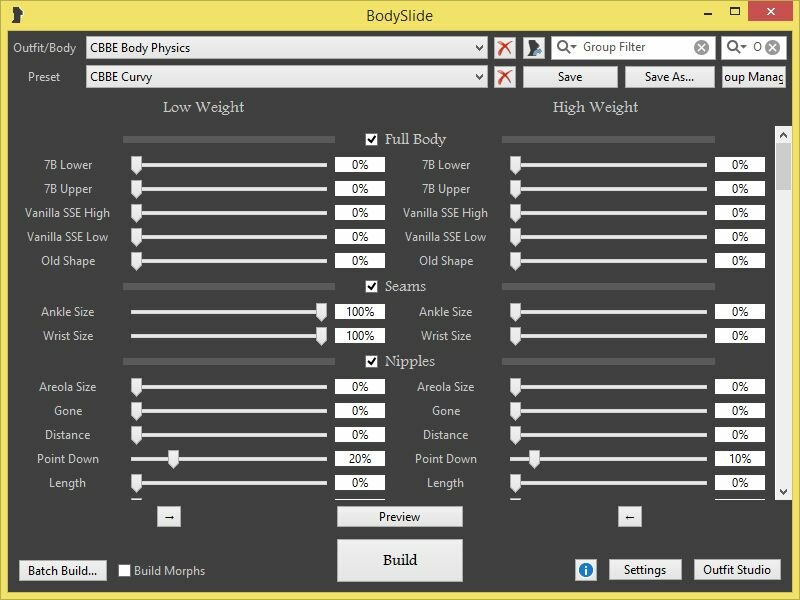Click the scrollbar down arrow
The width and height of the screenshot is (800, 600).
pos(783,492)
